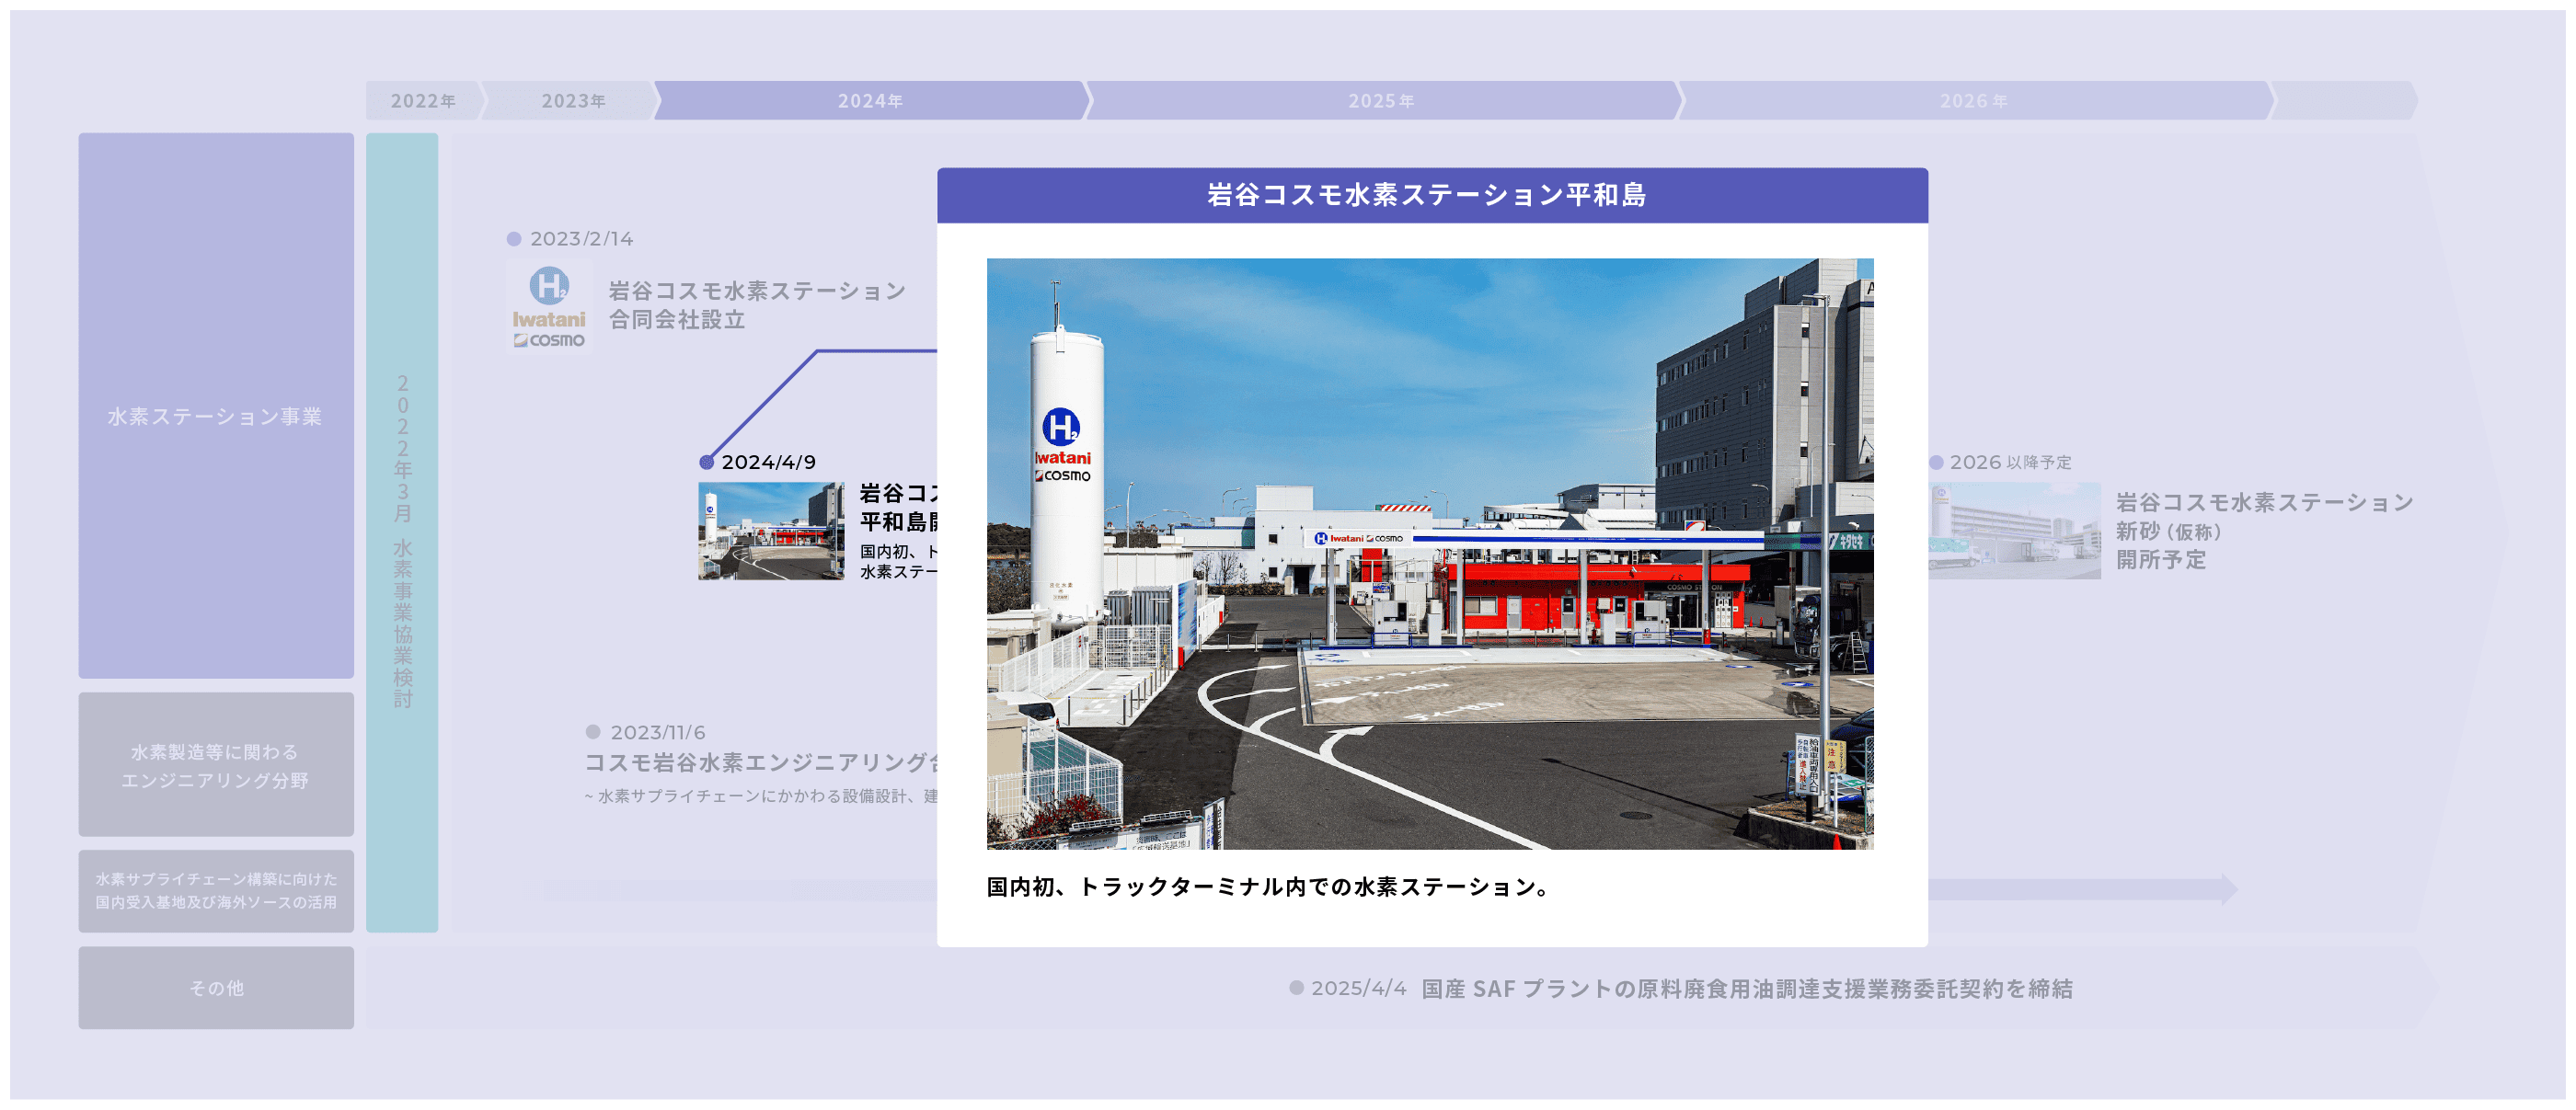Click the 2023/11/6 timeline marker dot
Image resolution: width=2576 pixels, height=1110 pixels.
click(593, 732)
